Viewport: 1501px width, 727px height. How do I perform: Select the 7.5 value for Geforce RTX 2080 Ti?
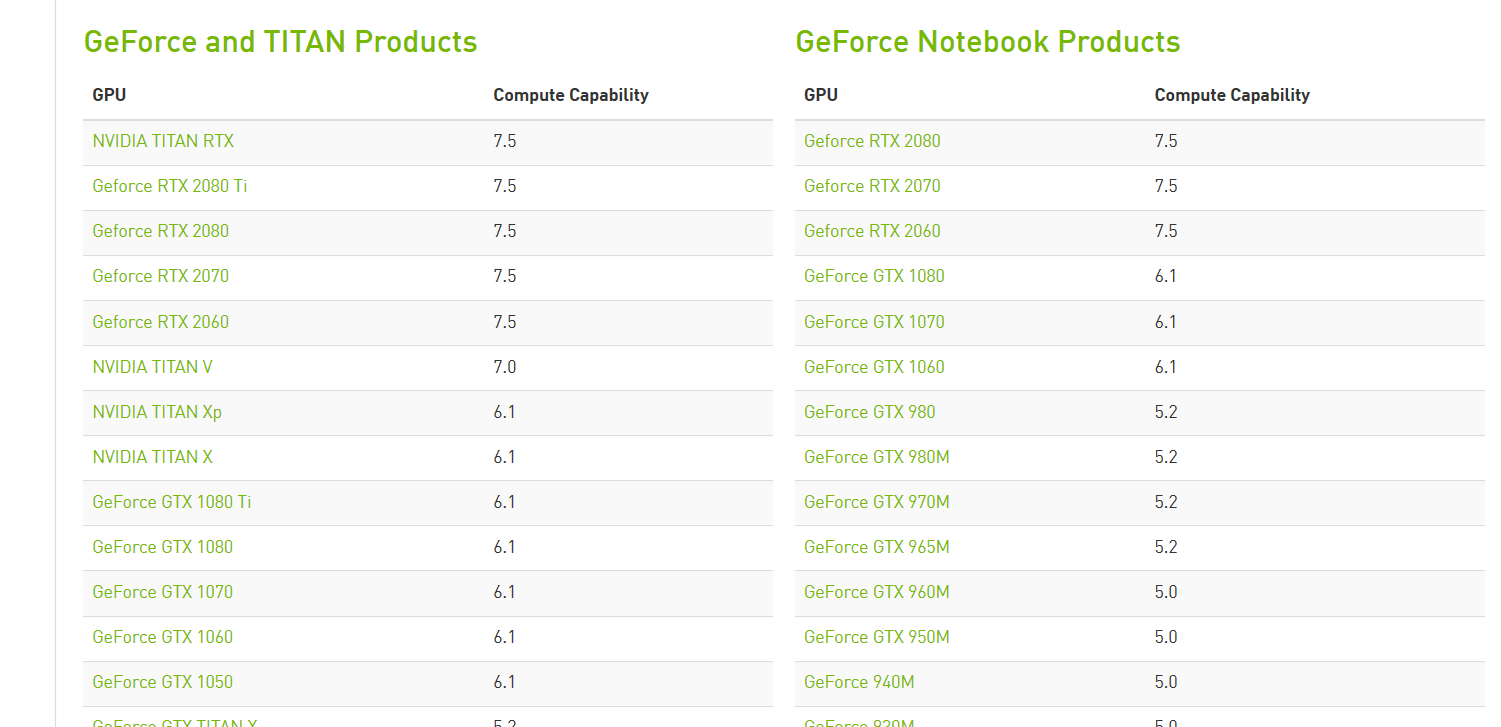click(505, 186)
